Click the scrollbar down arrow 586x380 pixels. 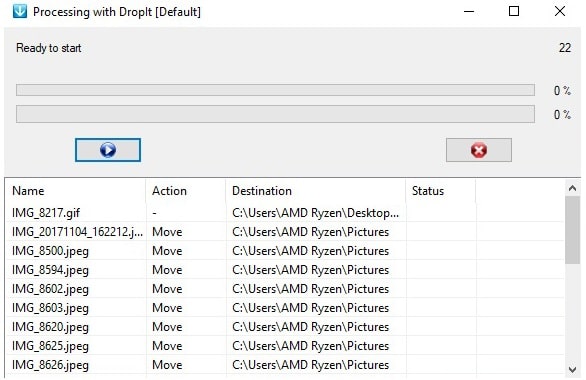(x=572, y=369)
